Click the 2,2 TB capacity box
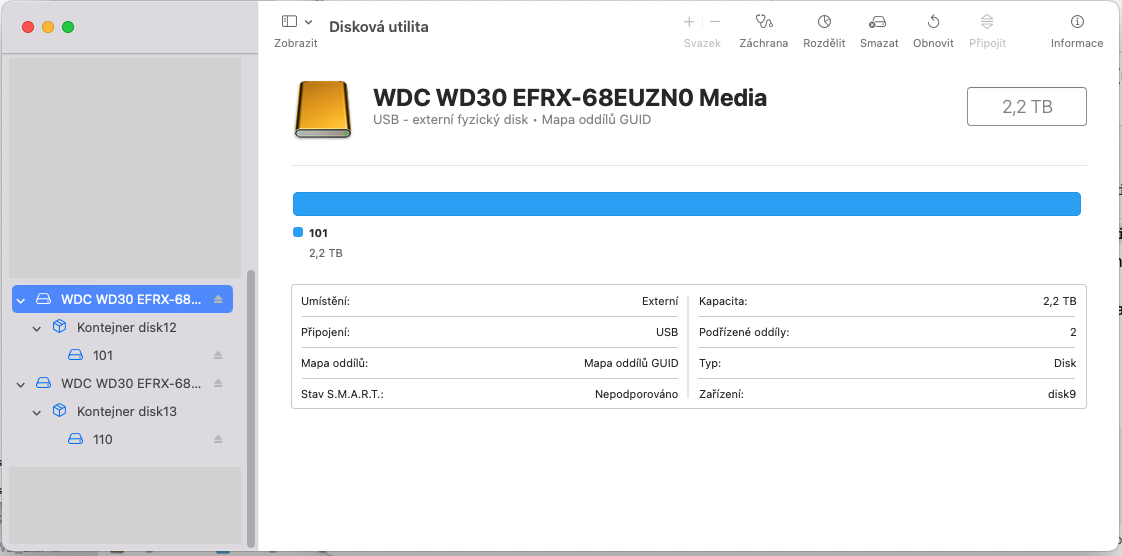The width and height of the screenshot is (1122, 556). 1027,107
